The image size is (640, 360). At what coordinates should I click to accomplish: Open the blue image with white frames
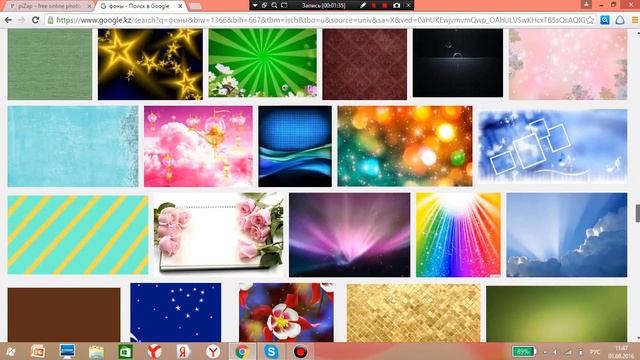coord(553,145)
